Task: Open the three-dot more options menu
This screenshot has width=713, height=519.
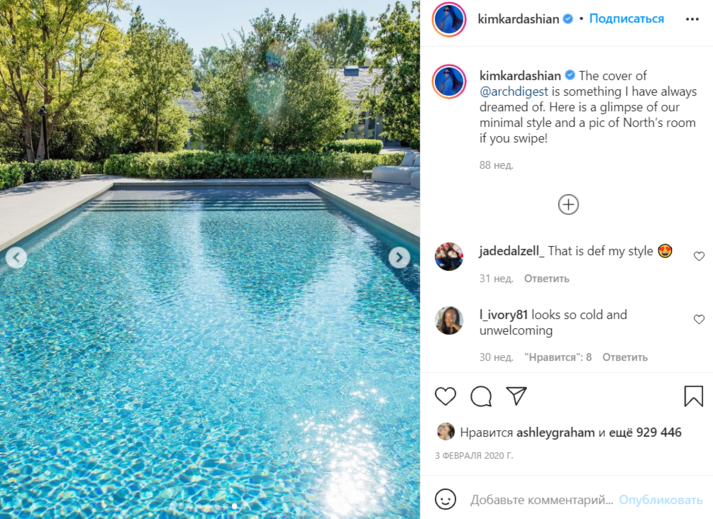Action: pyautogui.click(x=692, y=19)
